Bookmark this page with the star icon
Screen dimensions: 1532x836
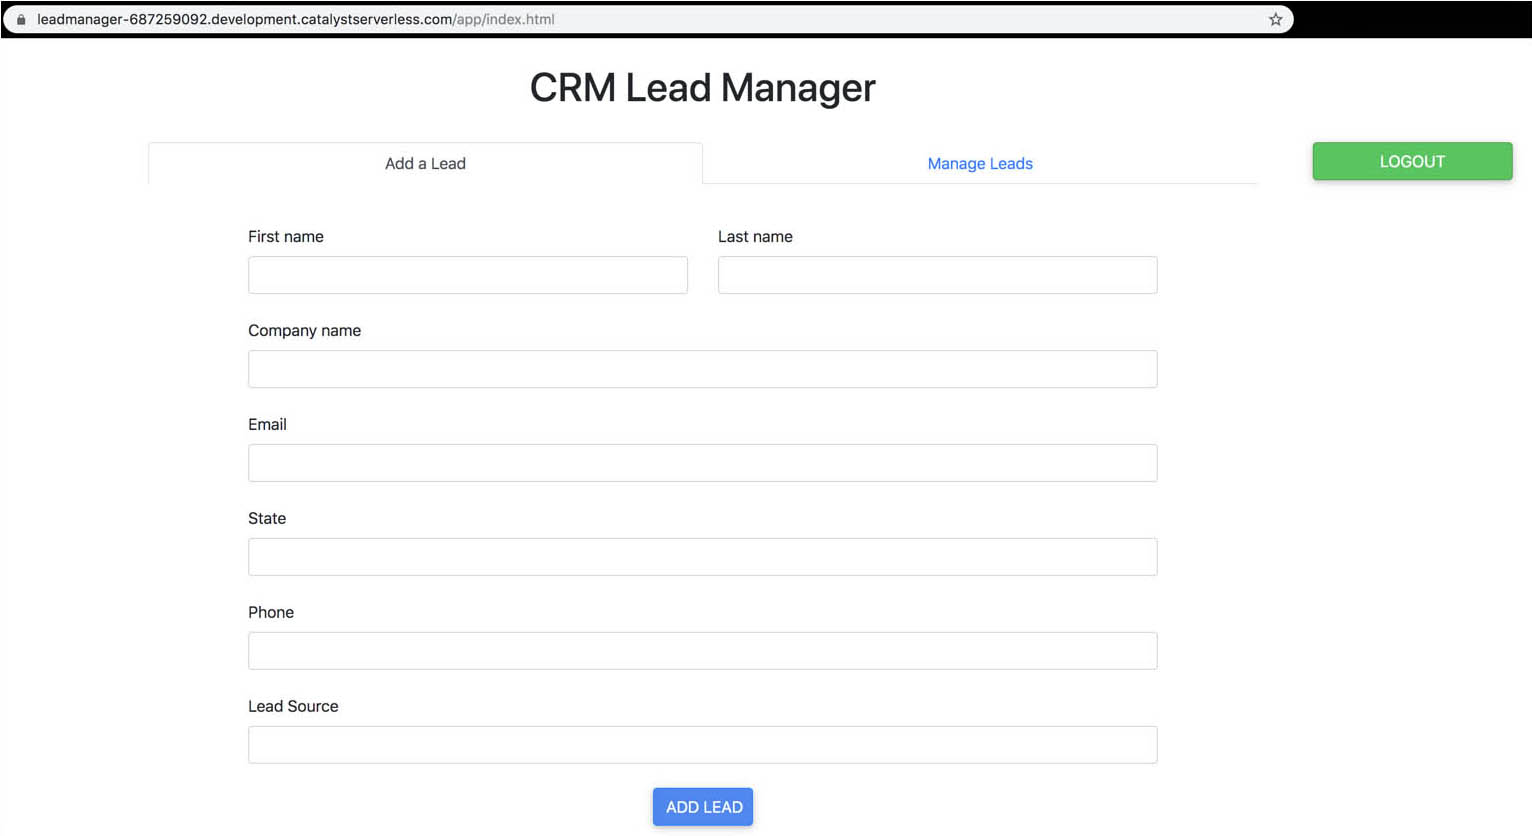1275,19
